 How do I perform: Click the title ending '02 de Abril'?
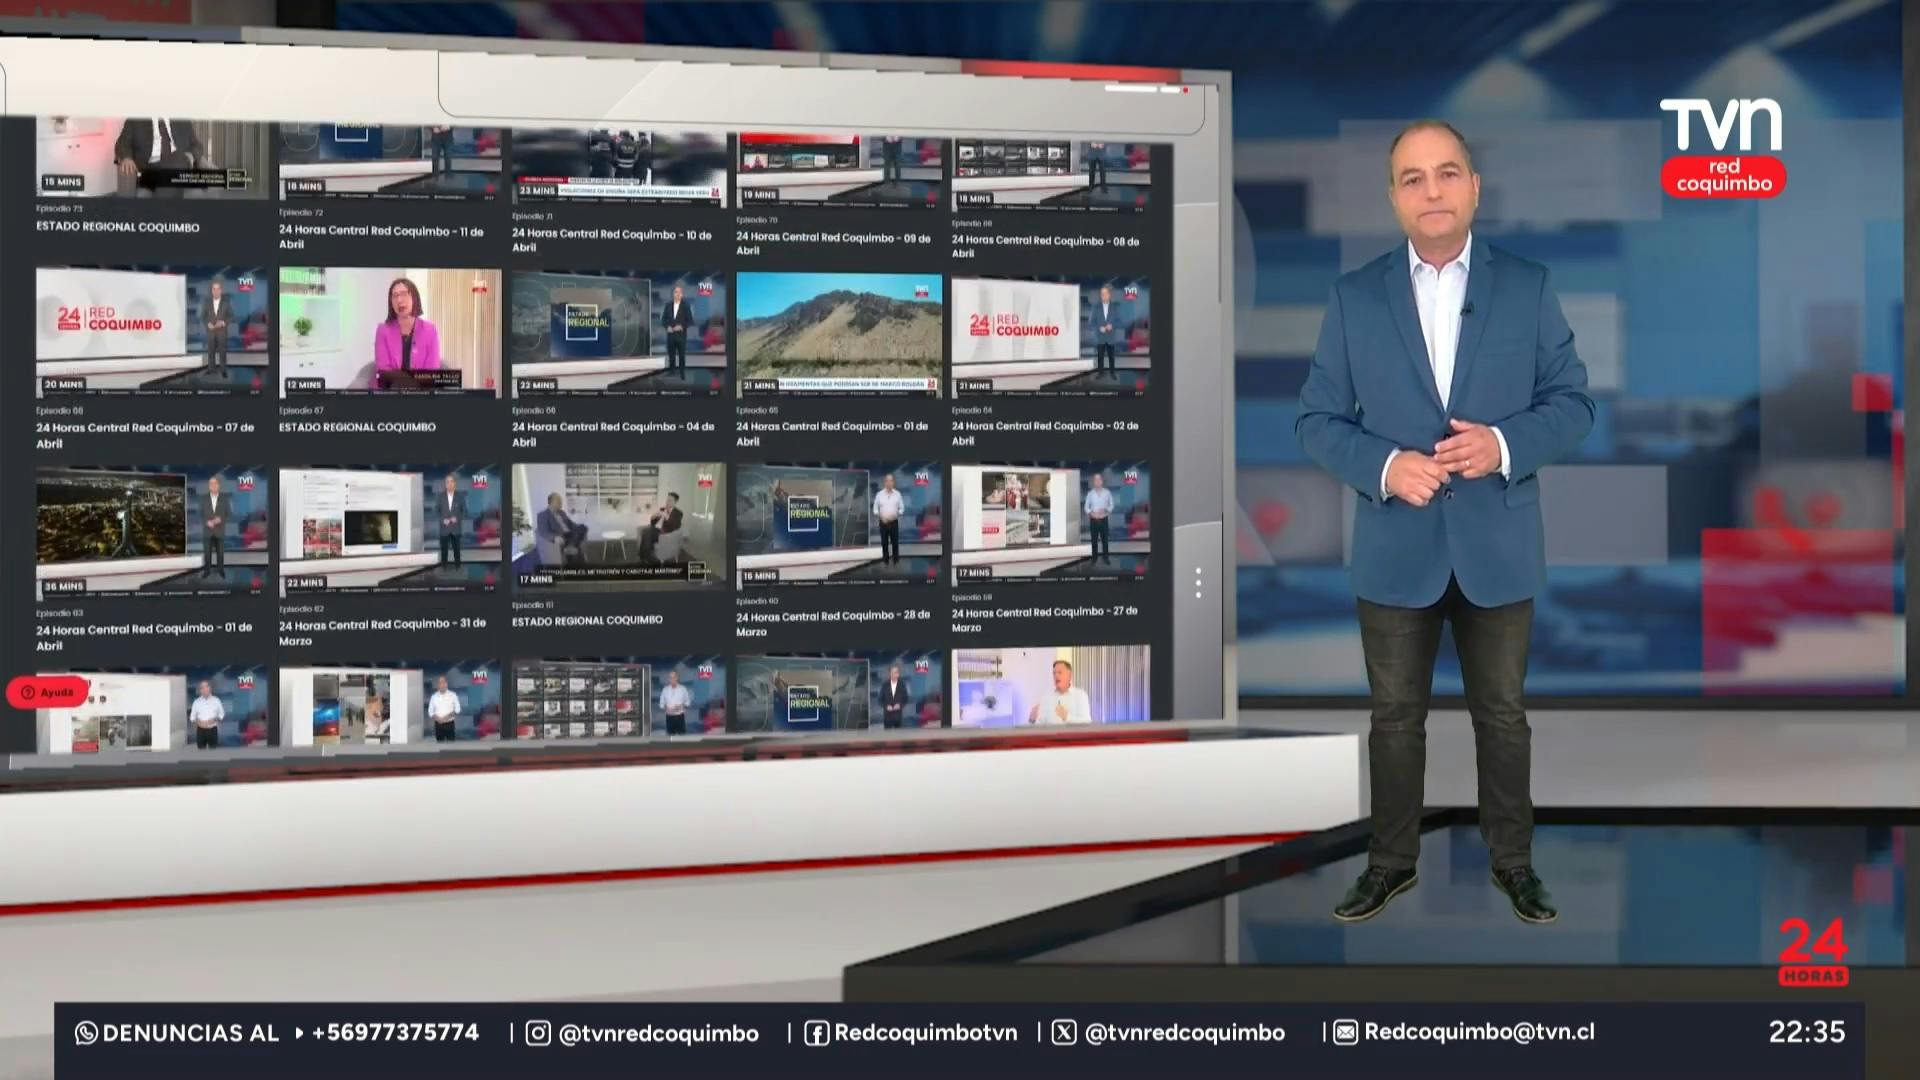1045,433
